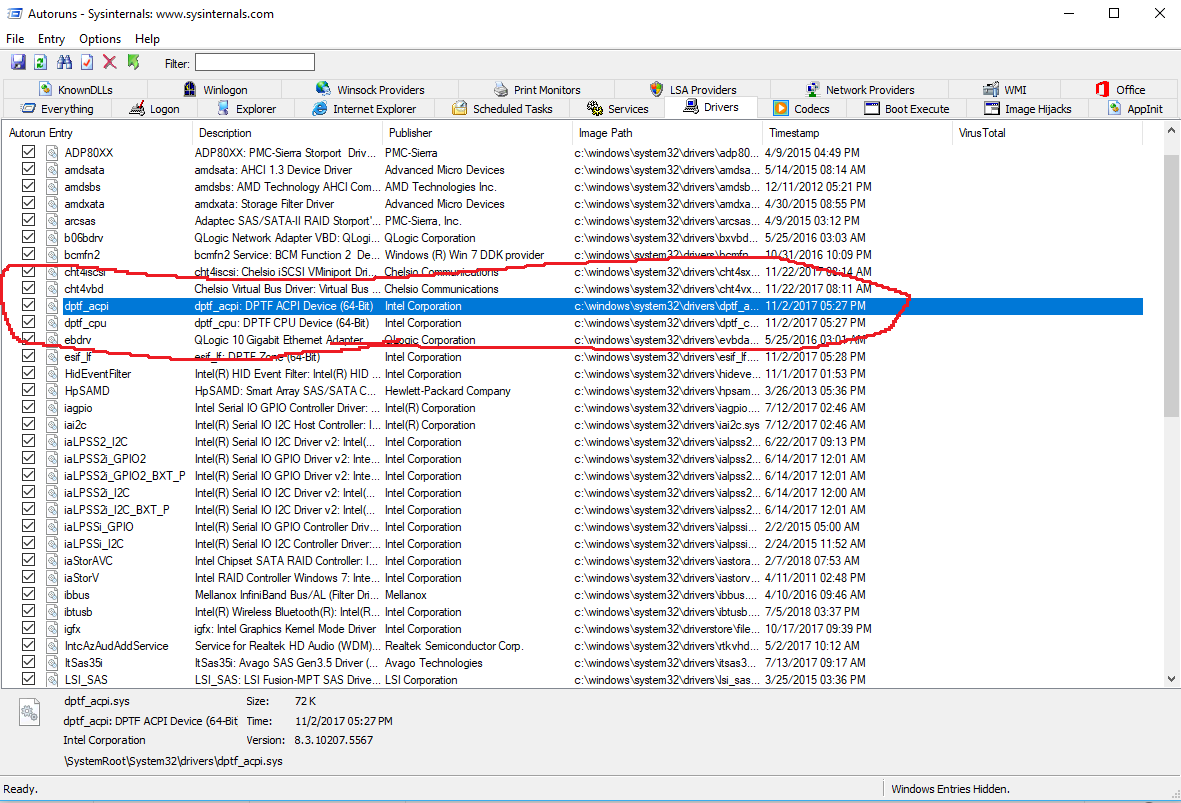
Task: Click the file icon beside iagpio
Action: click(52, 408)
